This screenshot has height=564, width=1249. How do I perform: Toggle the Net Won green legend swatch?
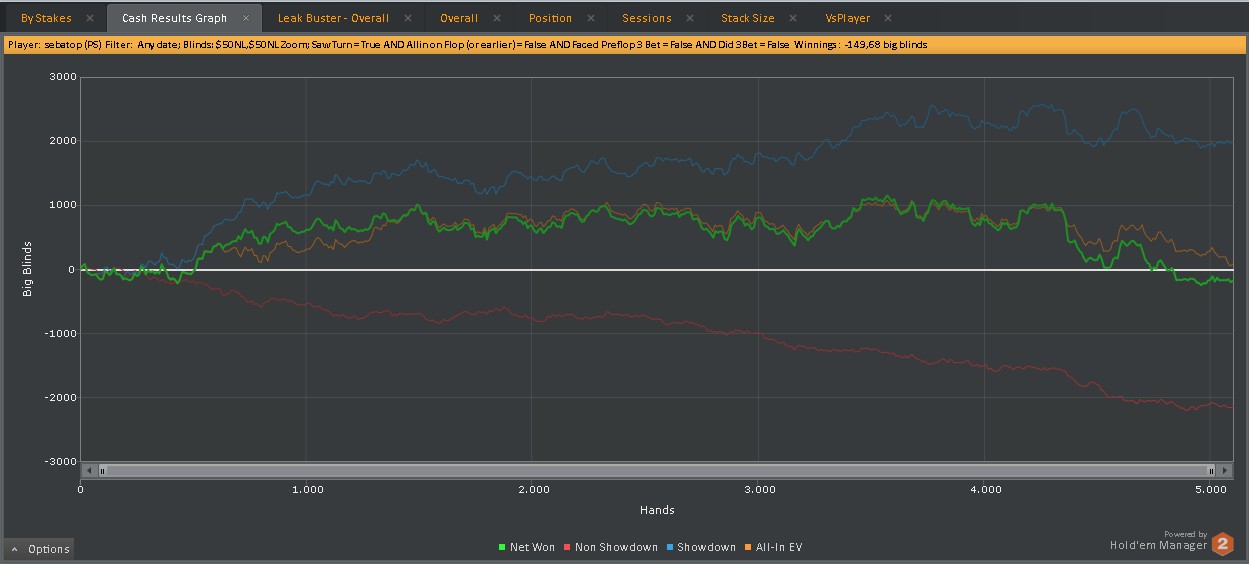[x=502, y=548]
